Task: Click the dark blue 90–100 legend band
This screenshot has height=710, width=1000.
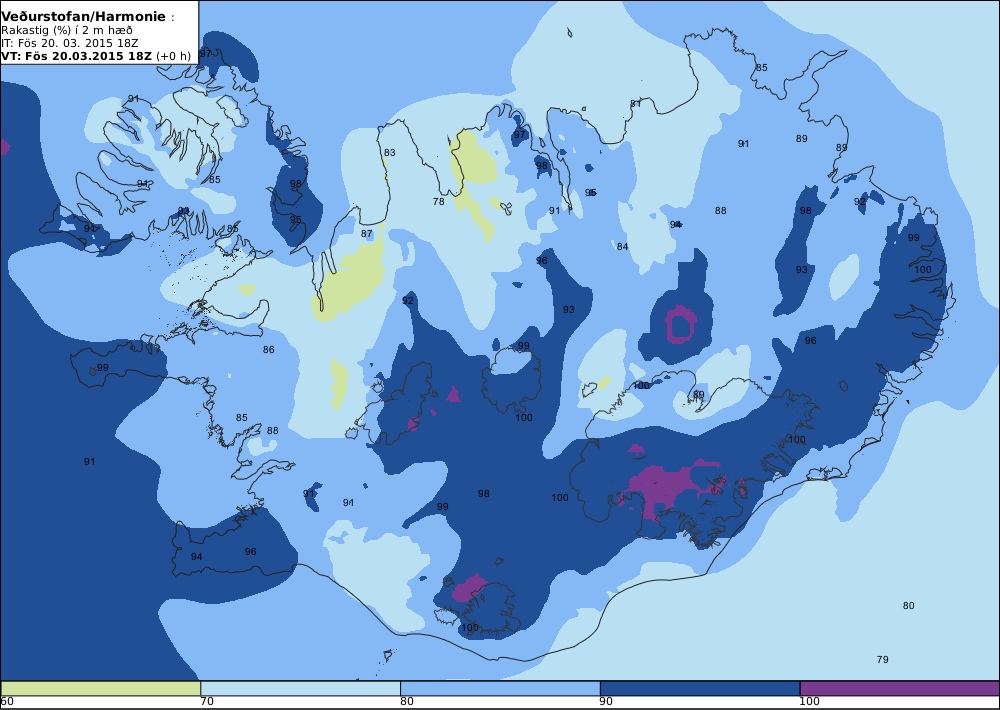Action: click(x=700, y=688)
